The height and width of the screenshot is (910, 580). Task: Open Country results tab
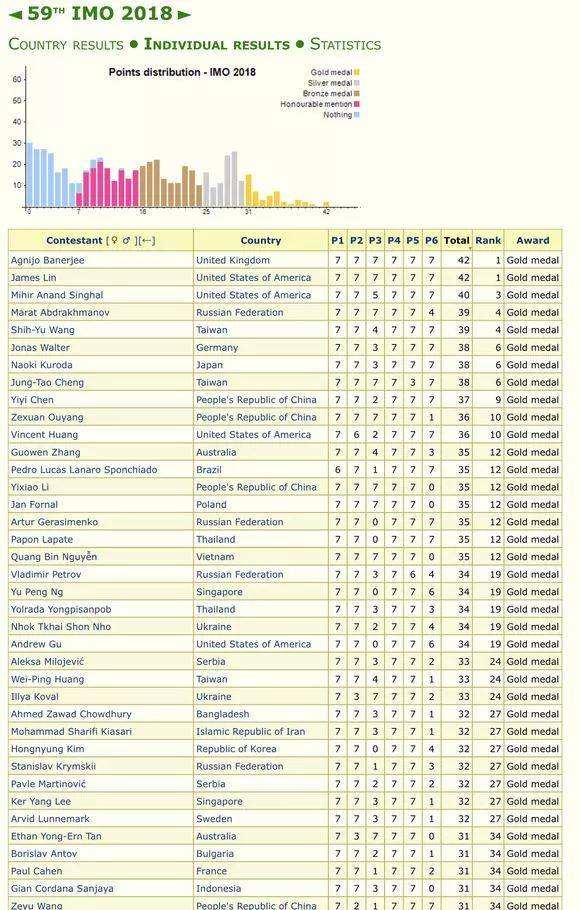click(66, 45)
